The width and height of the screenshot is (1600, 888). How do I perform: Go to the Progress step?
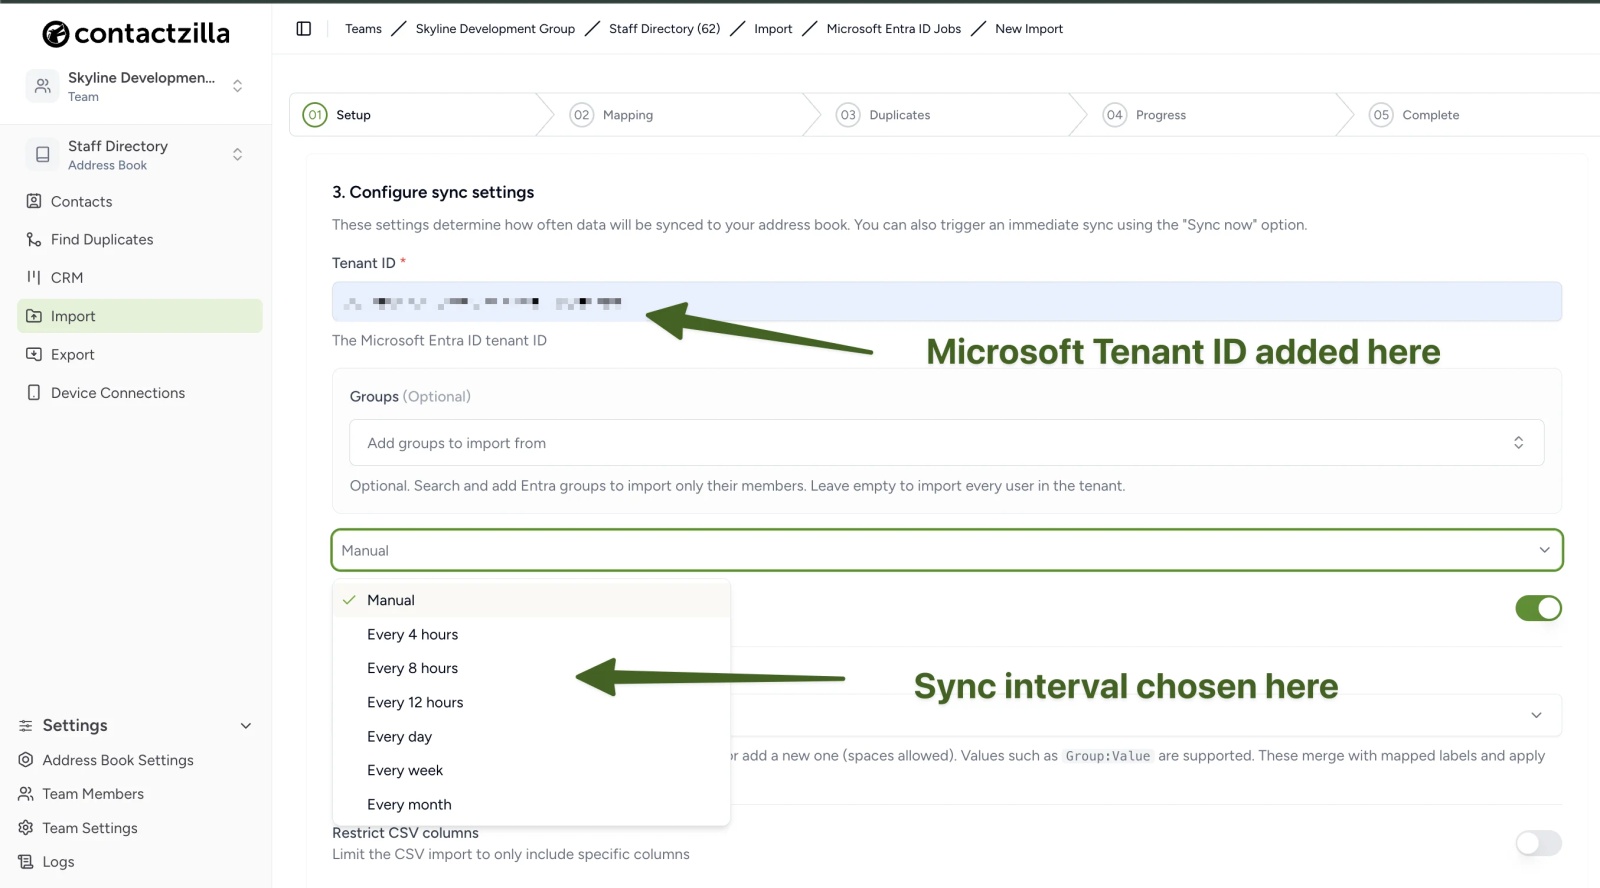1145,115
